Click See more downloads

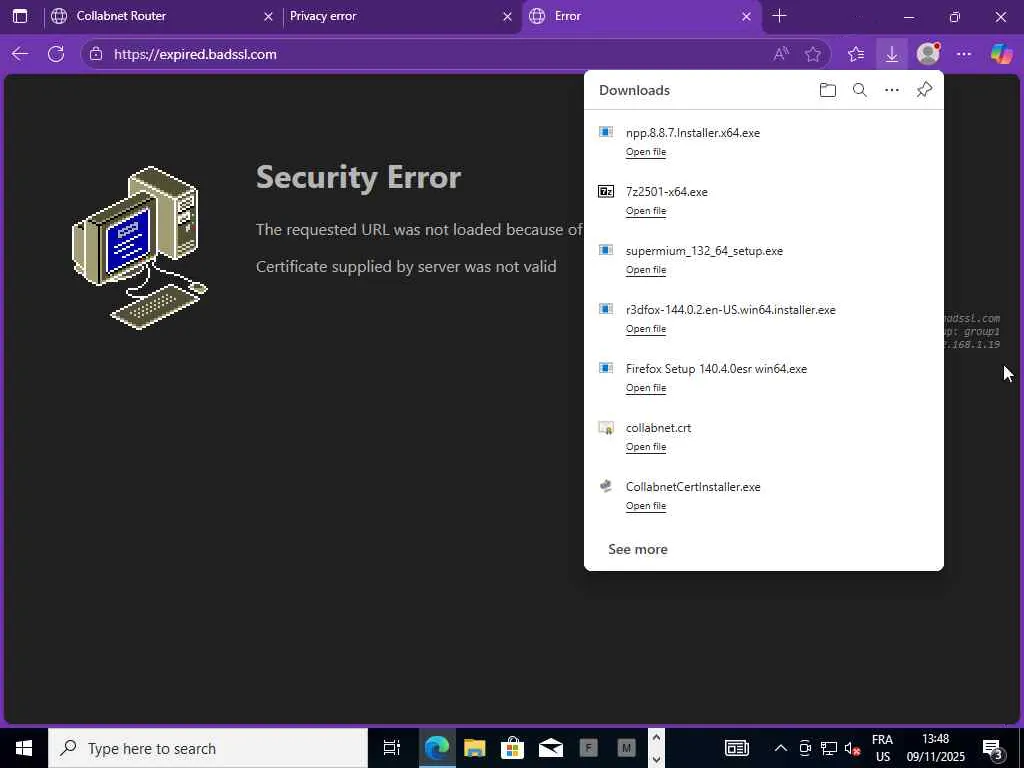click(638, 549)
